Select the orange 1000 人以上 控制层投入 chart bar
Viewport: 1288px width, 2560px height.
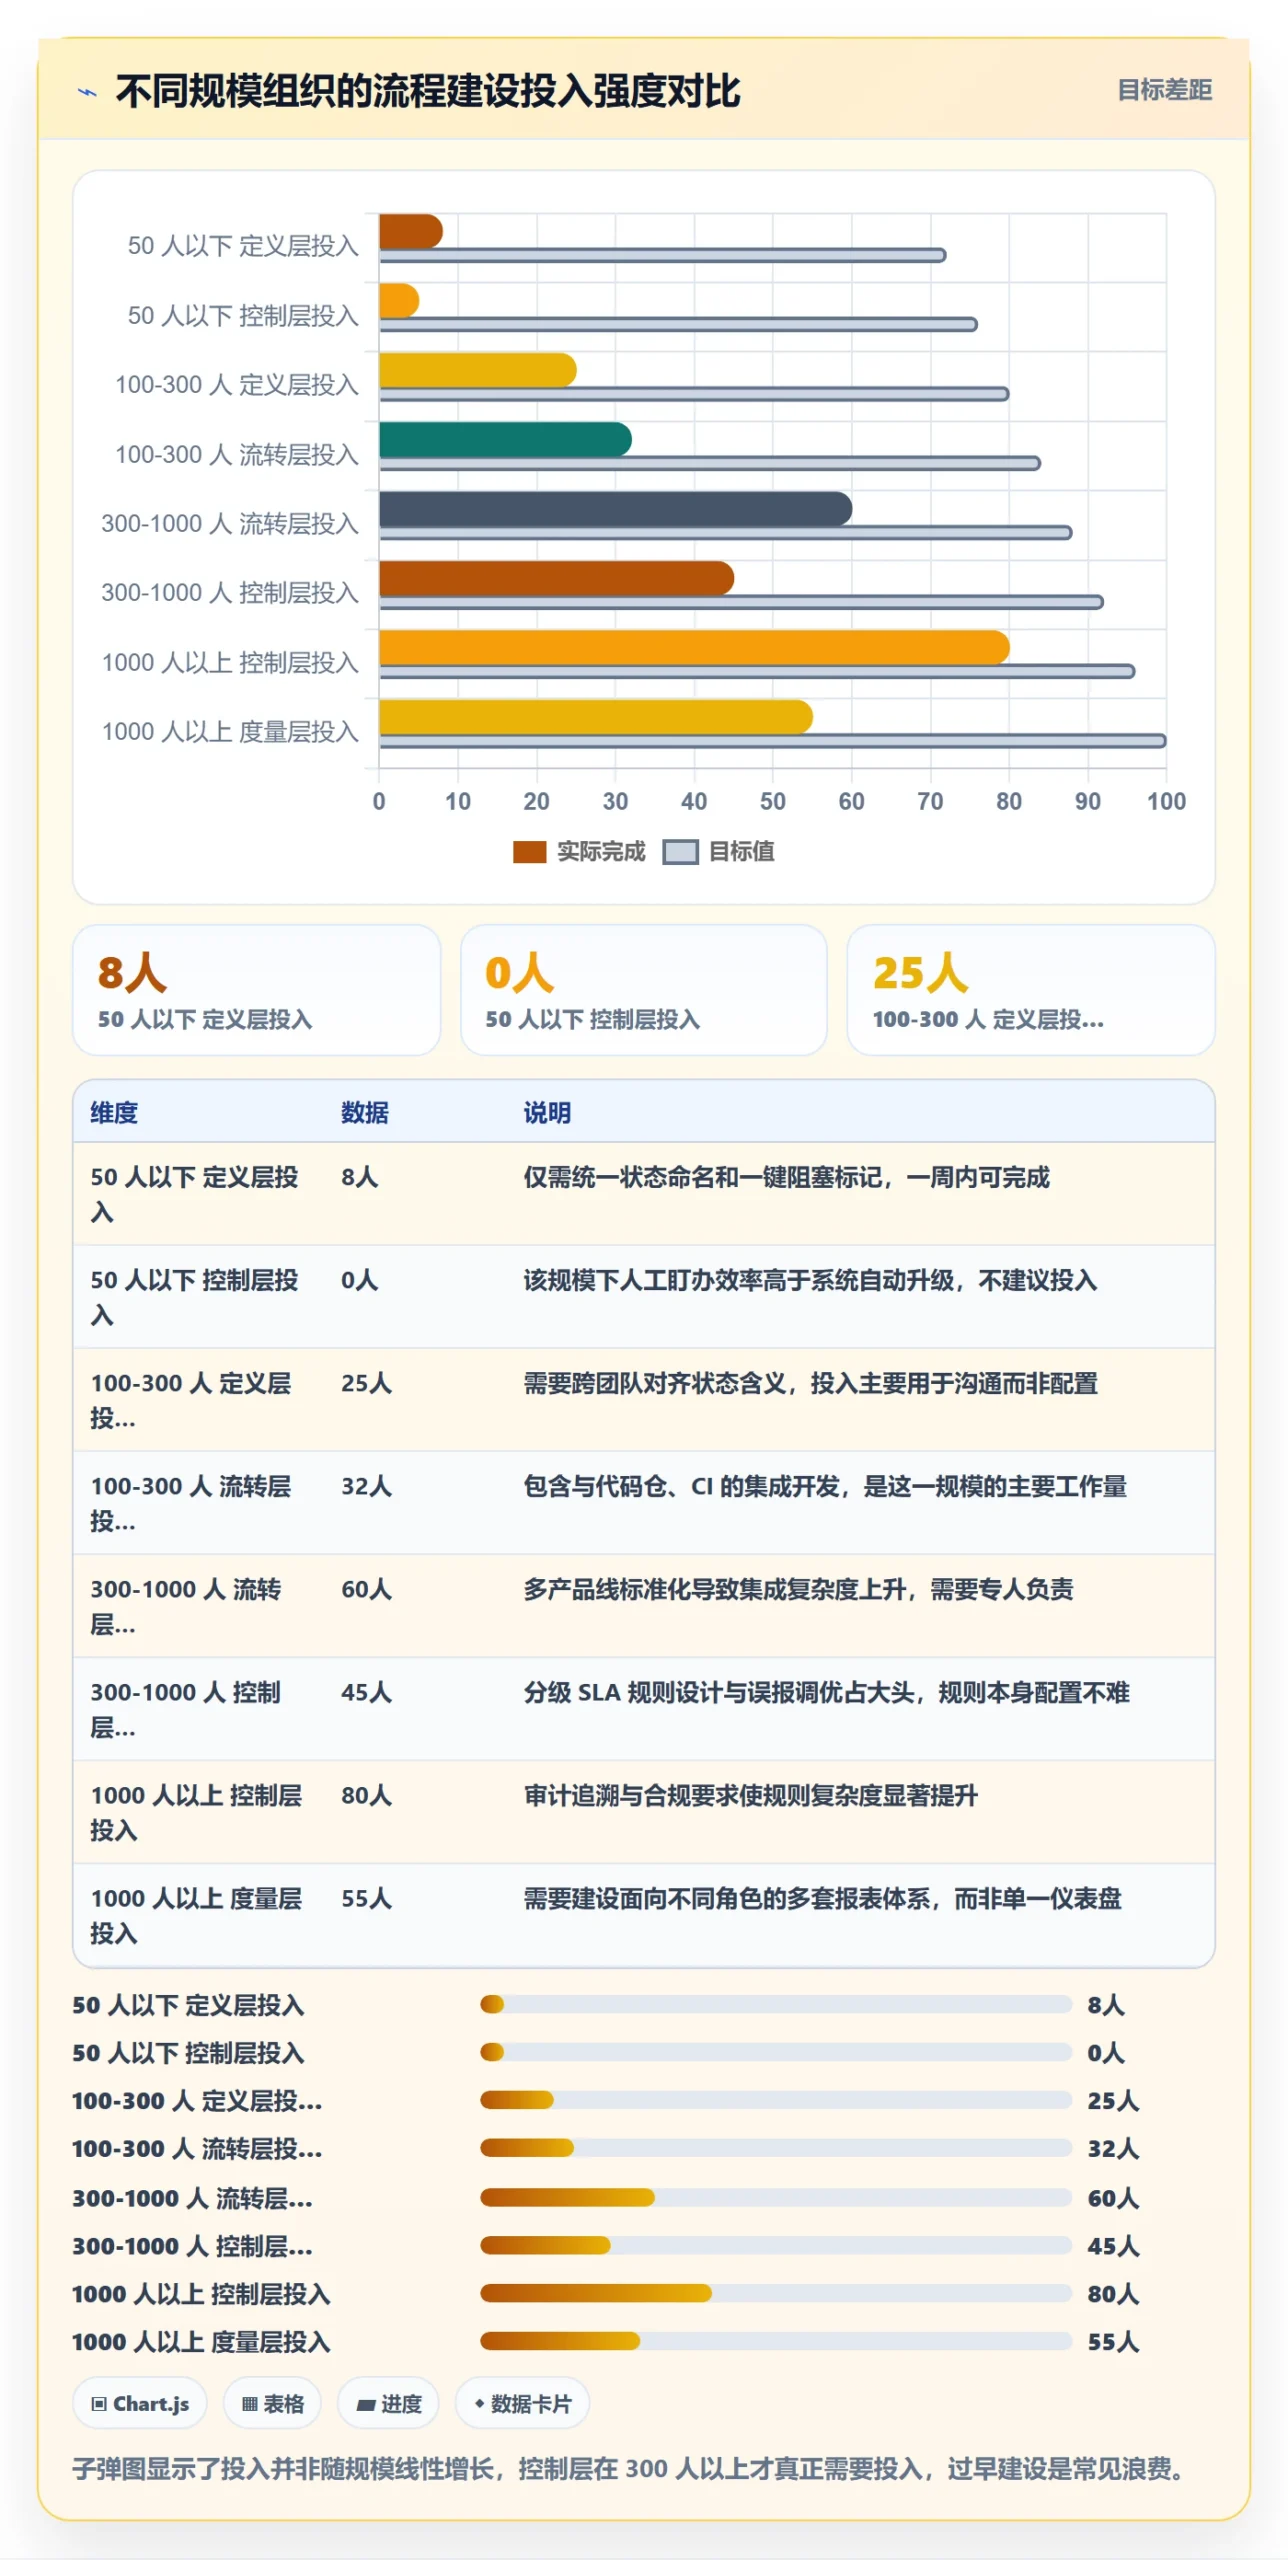694,647
